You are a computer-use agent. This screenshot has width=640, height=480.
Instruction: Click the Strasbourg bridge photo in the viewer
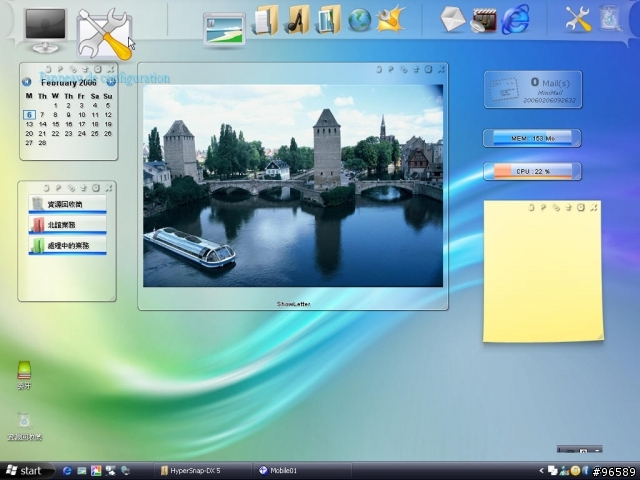(293, 186)
